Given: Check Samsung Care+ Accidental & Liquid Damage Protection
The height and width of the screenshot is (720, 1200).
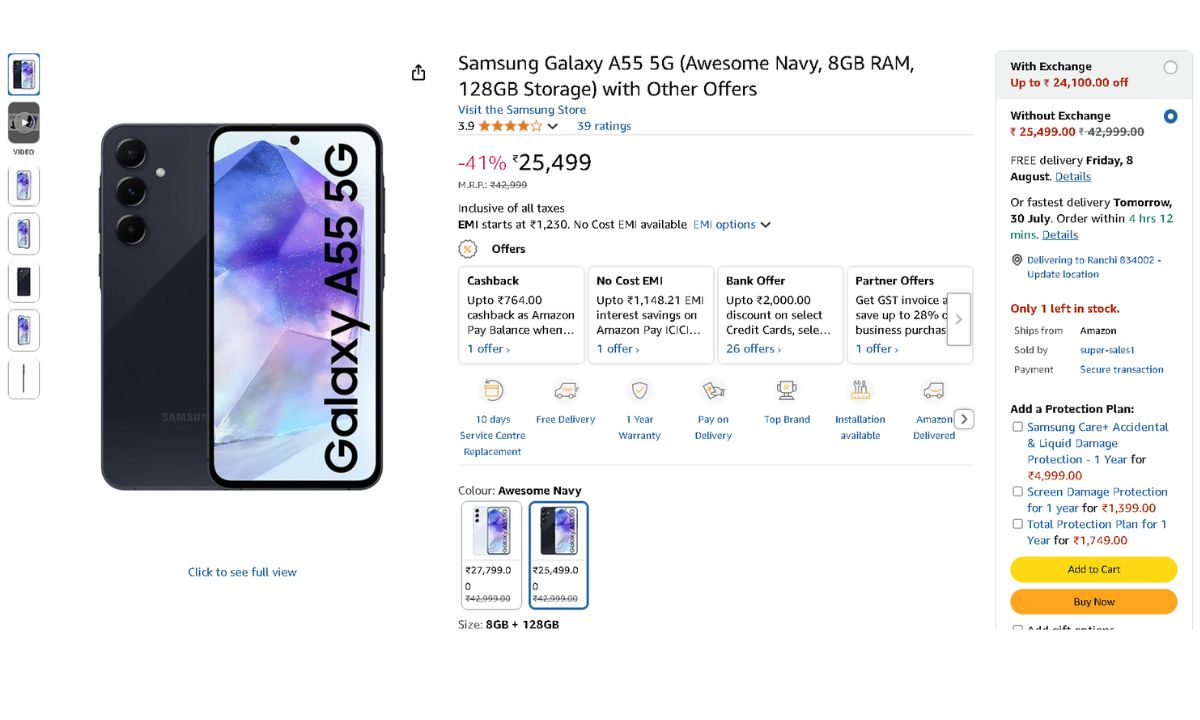Looking at the screenshot, I should tap(1017, 427).
